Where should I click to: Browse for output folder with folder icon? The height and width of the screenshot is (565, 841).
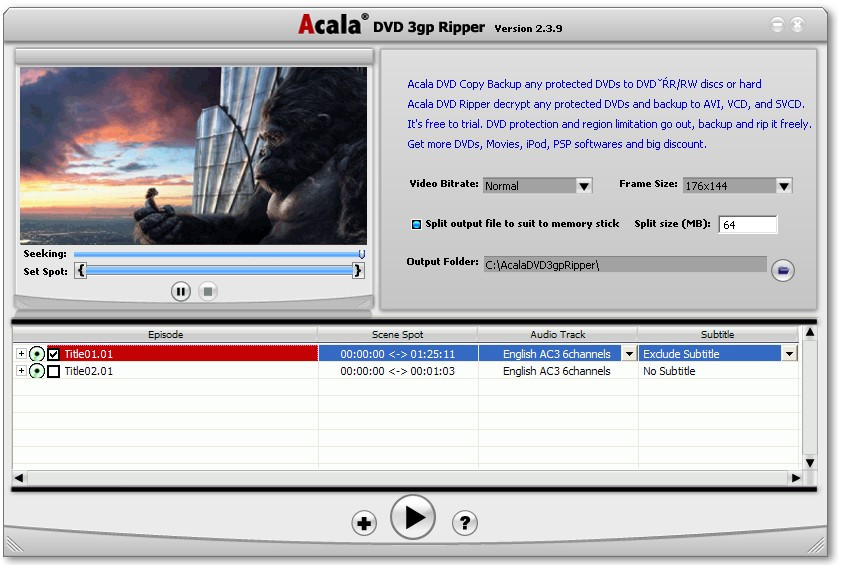783,270
